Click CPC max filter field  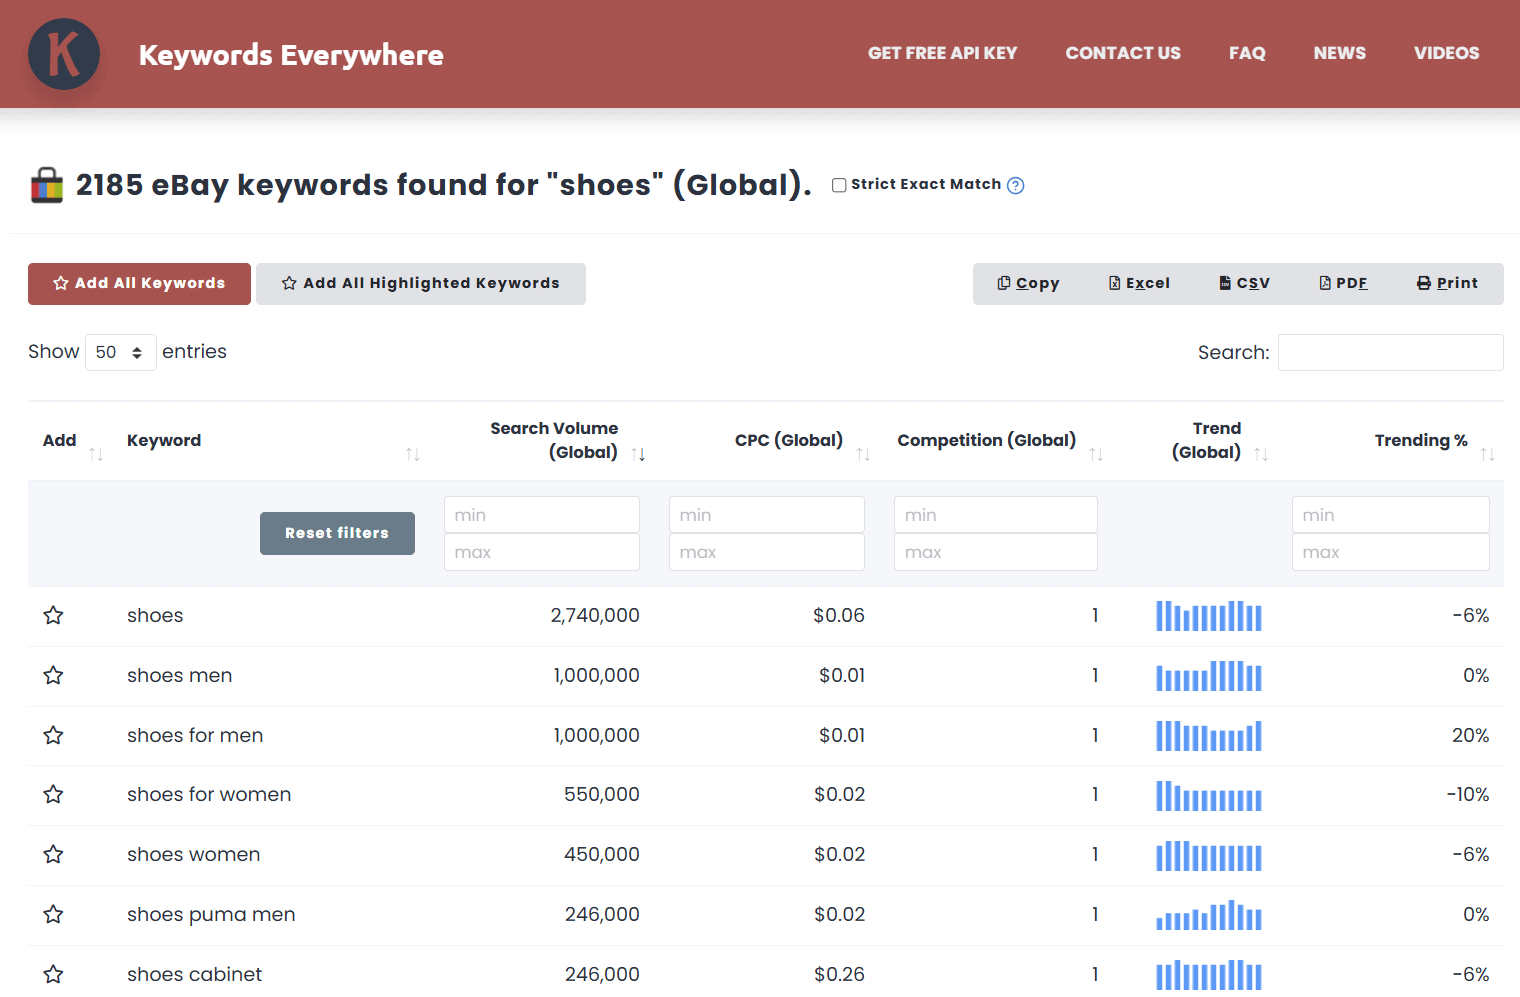click(x=767, y=552)
